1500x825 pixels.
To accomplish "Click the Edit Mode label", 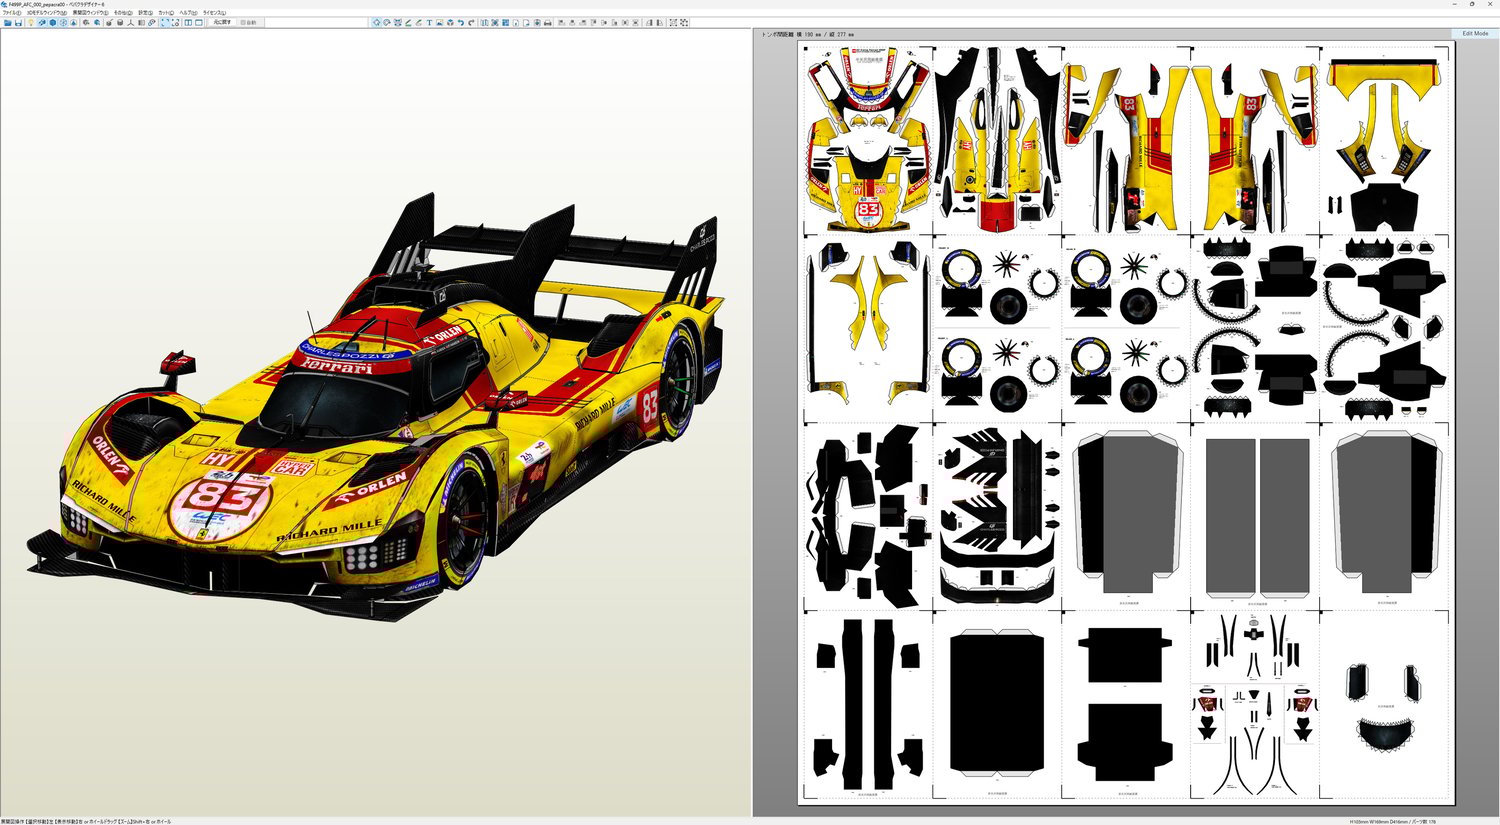I will coord(1475,34).
